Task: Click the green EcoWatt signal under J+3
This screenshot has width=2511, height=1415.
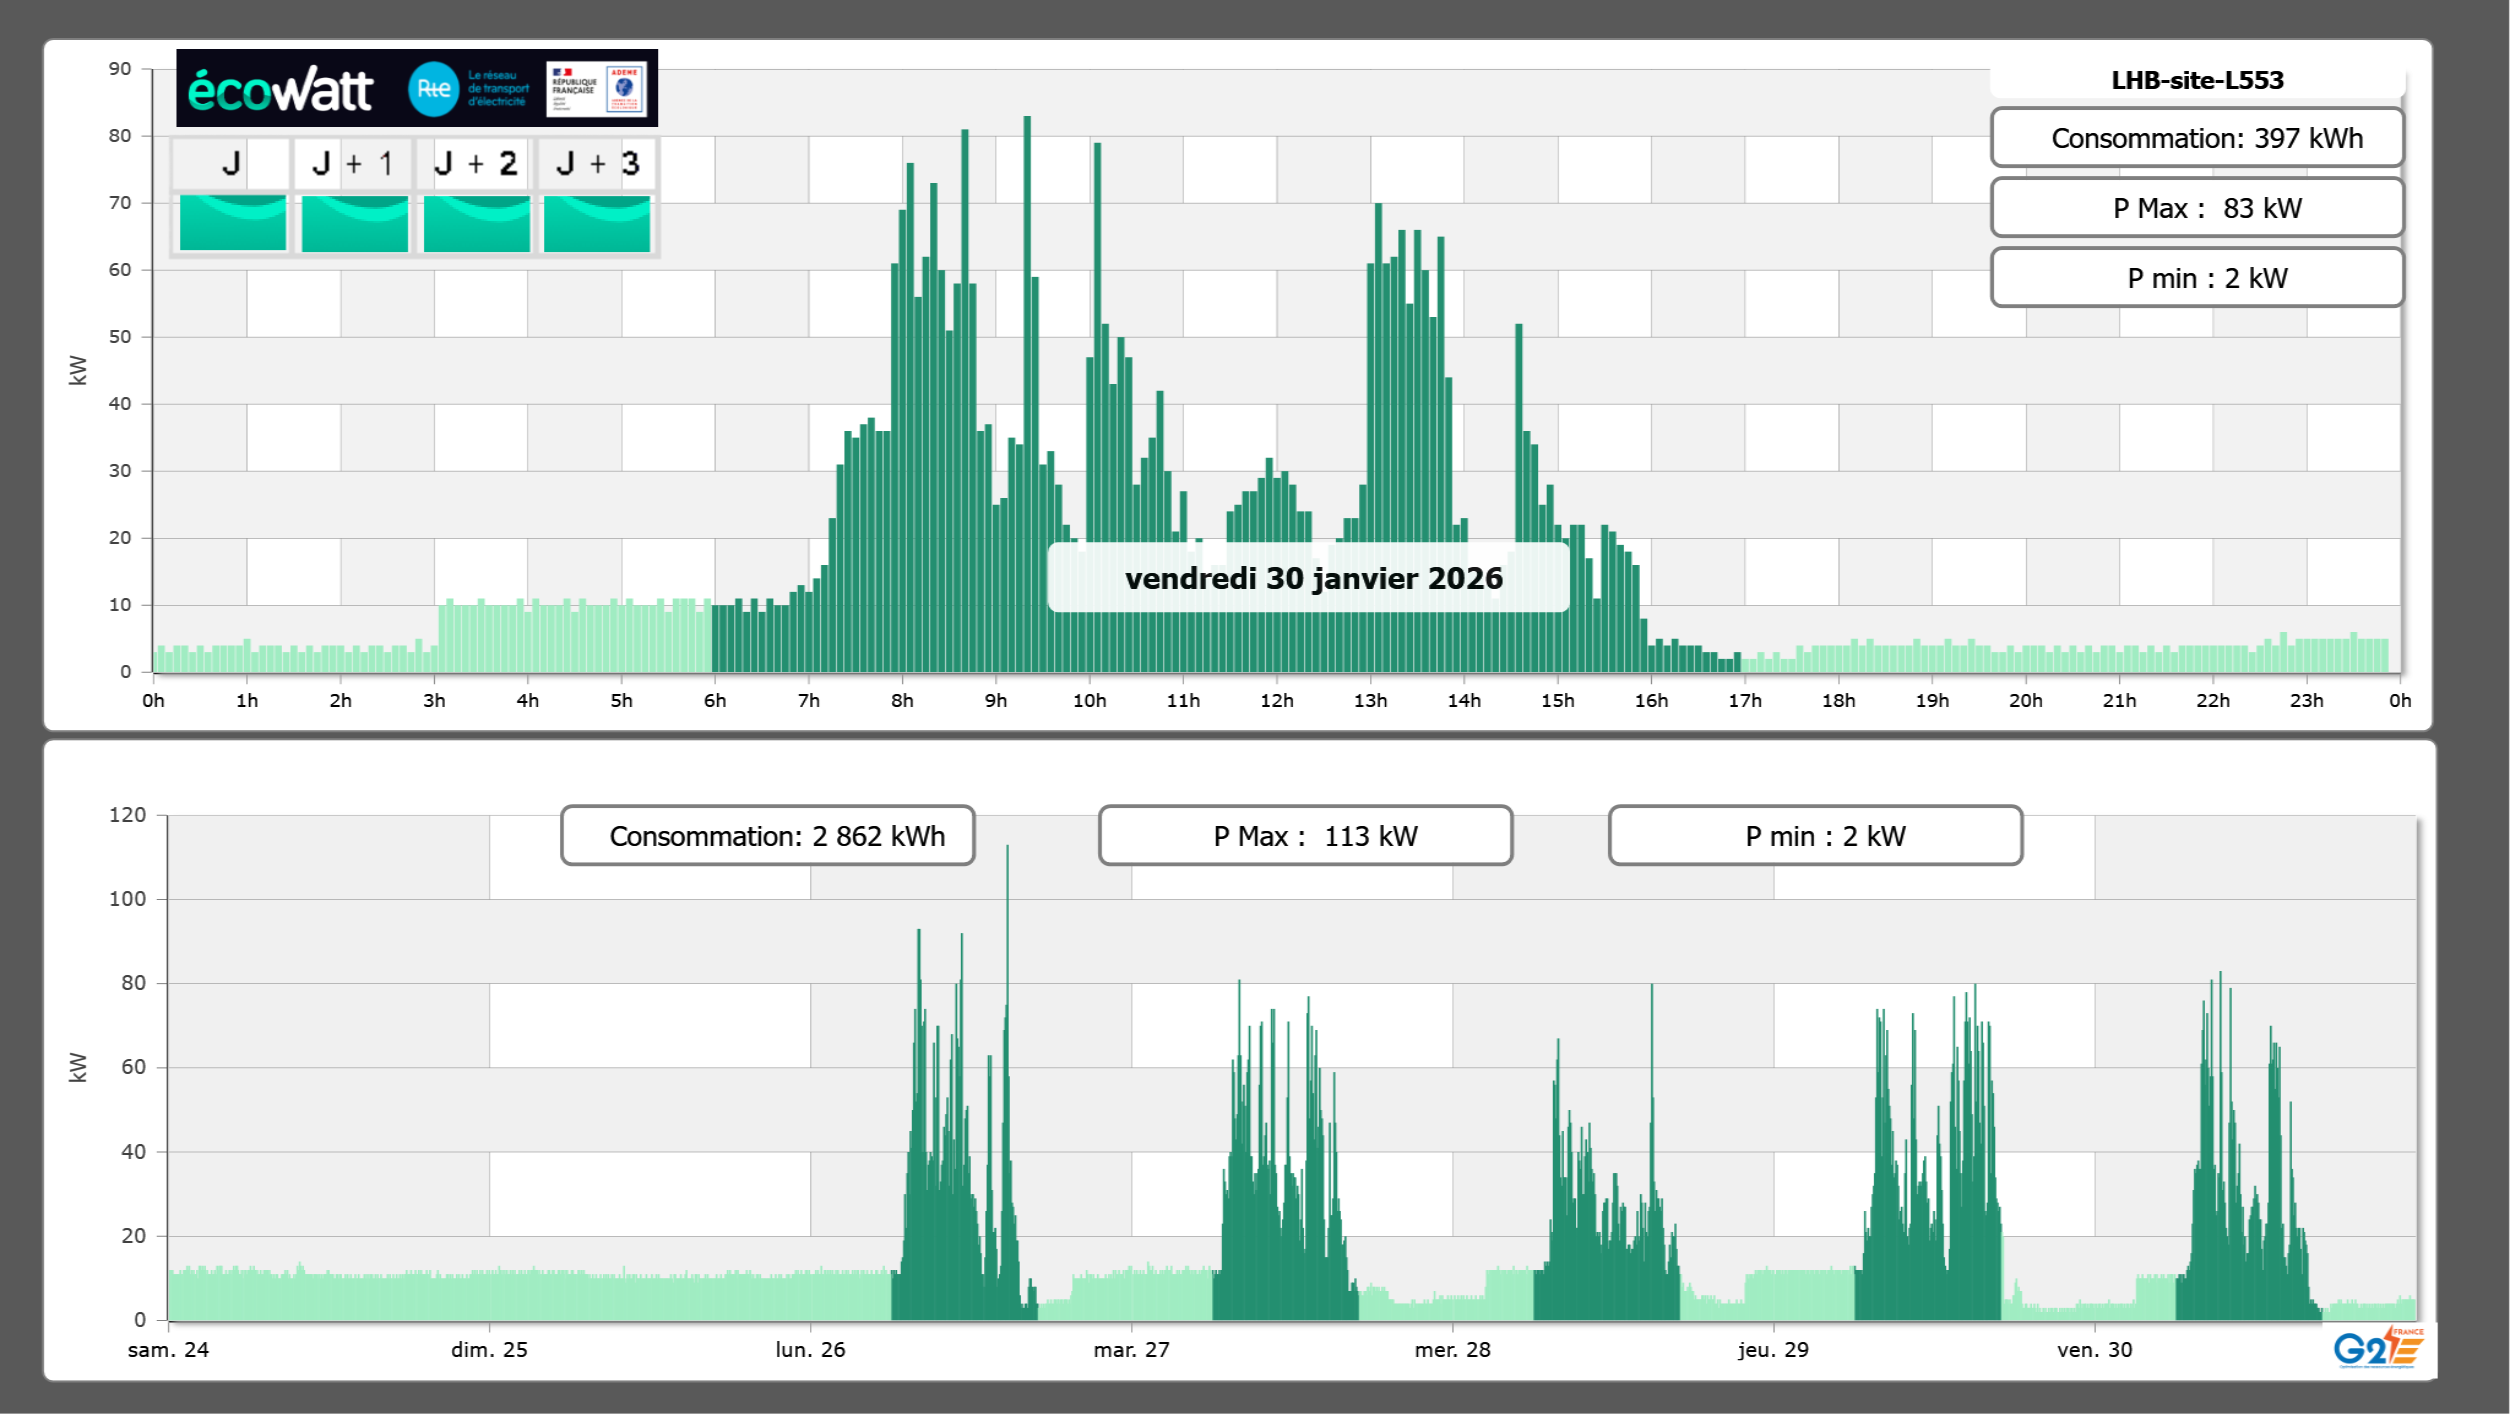Action: click(597, 223)
